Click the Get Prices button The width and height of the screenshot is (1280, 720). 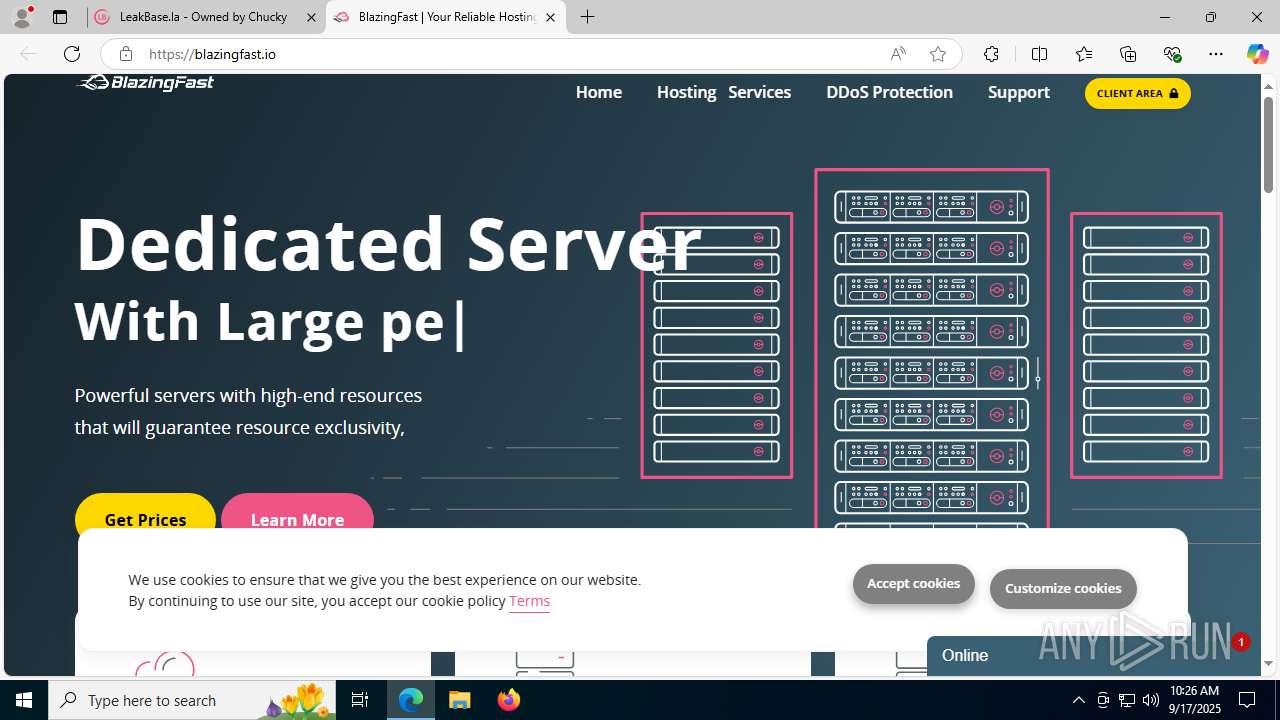tap(145, 519)
